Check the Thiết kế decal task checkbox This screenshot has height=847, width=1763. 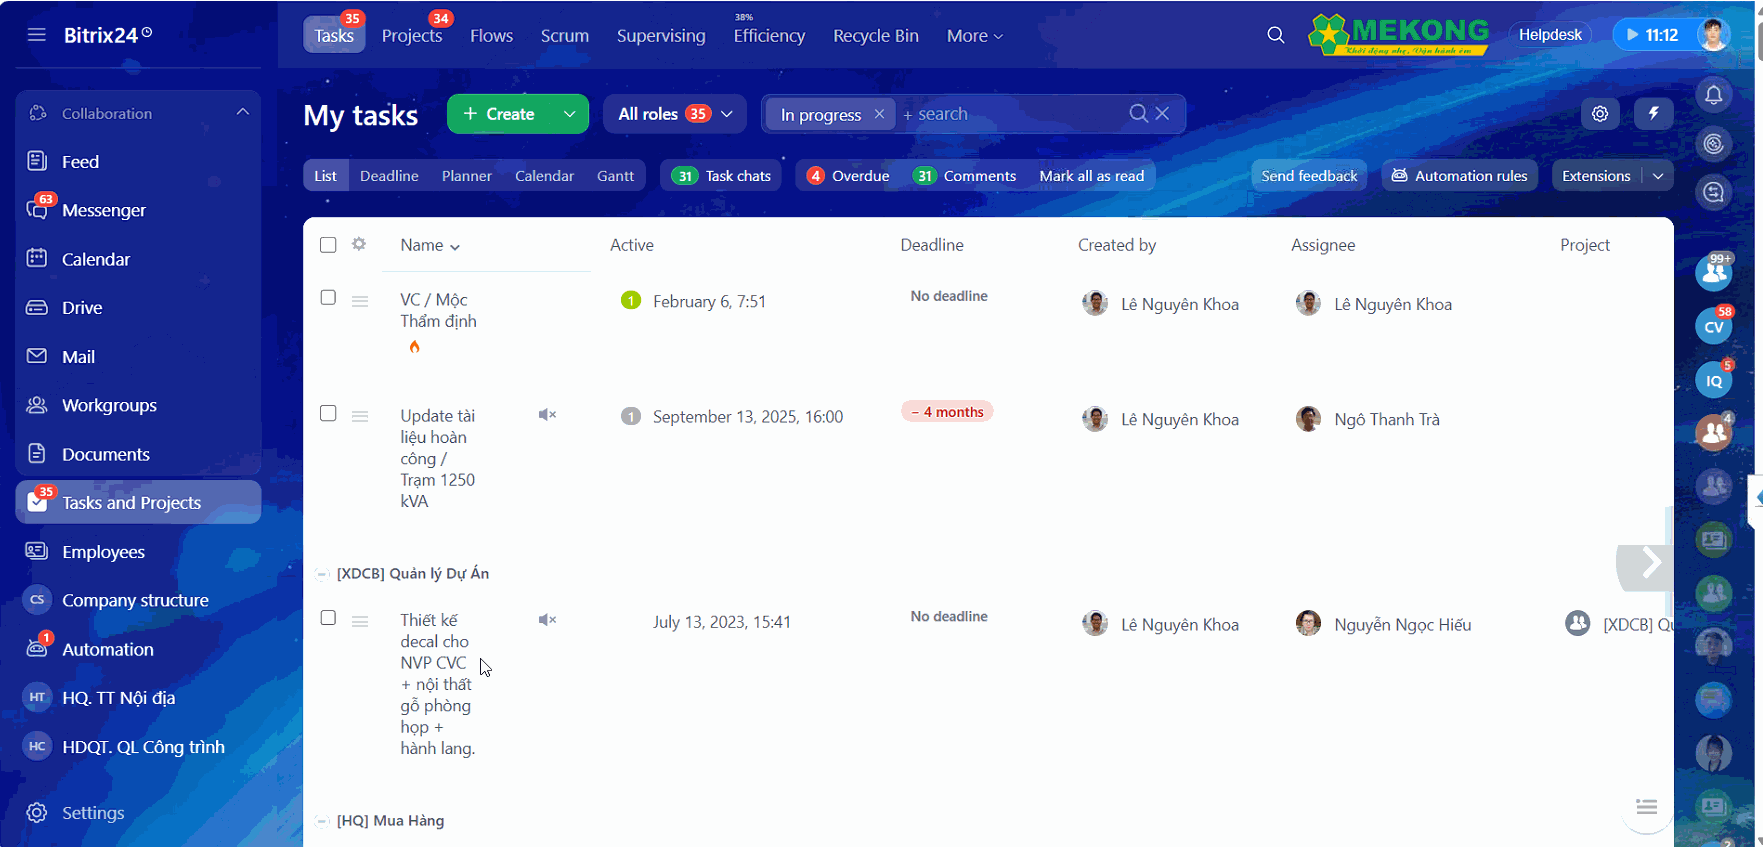click(328, 618)
